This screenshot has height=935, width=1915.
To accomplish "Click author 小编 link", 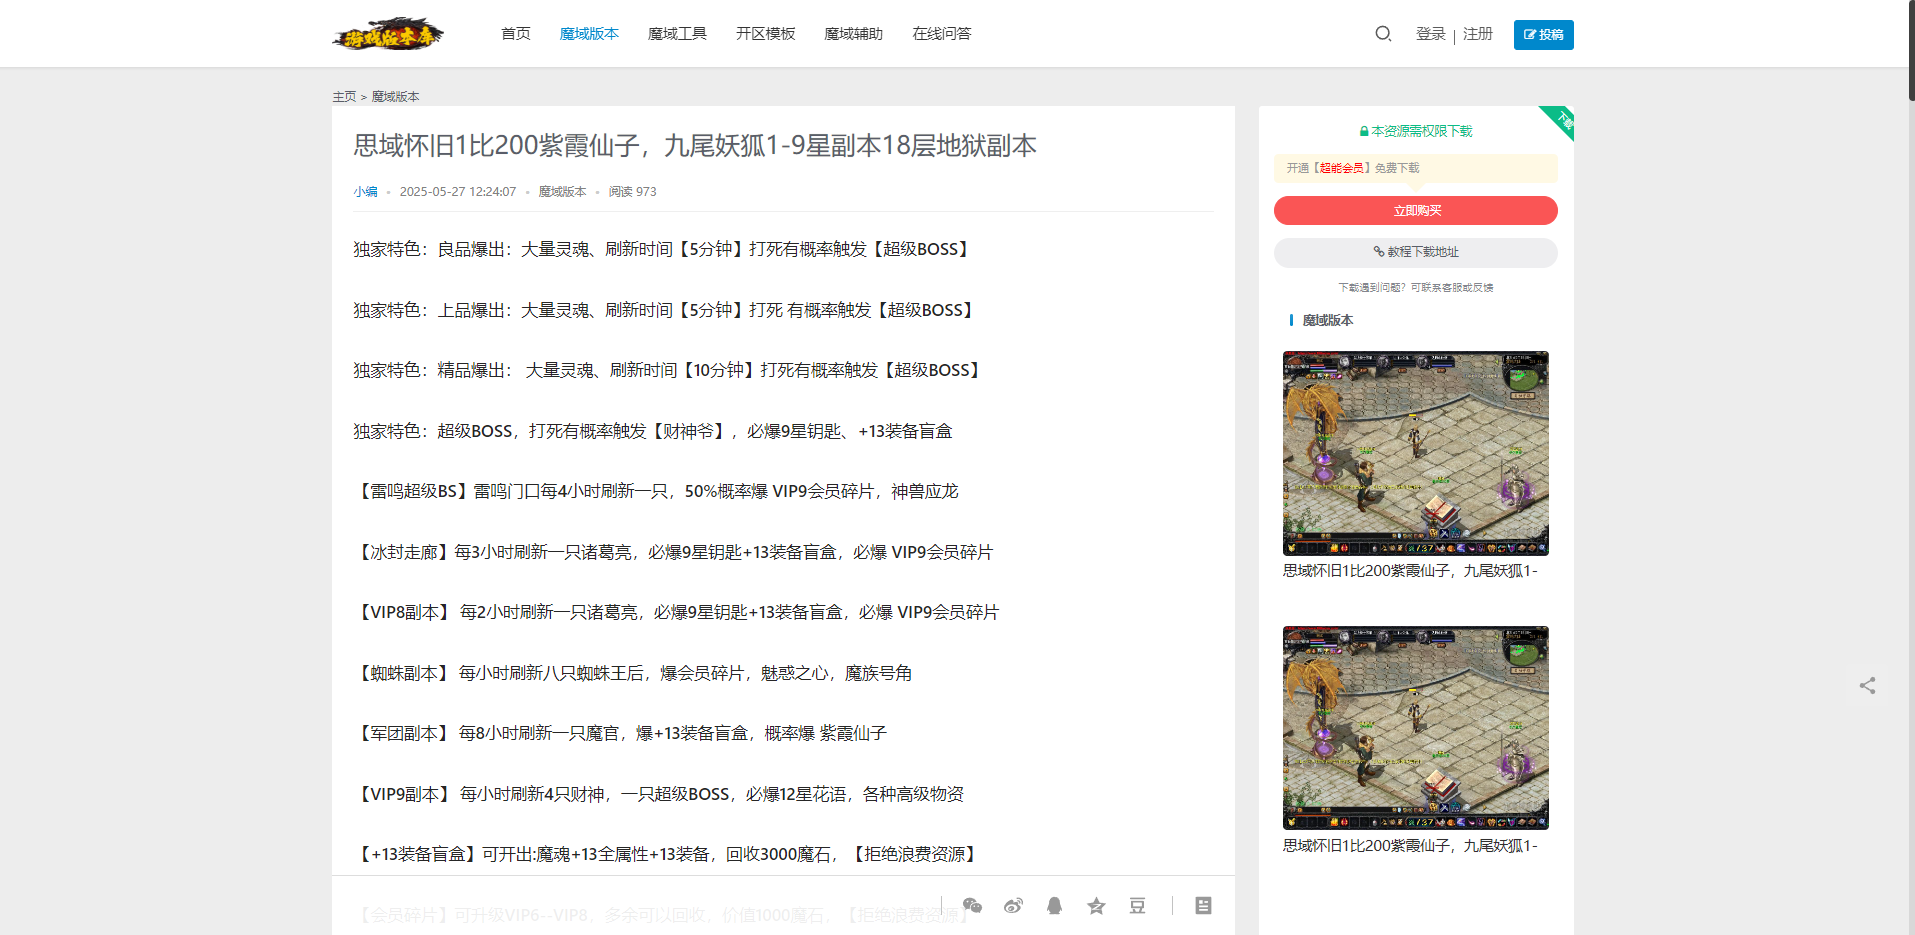I will click(x=365, y=192).
